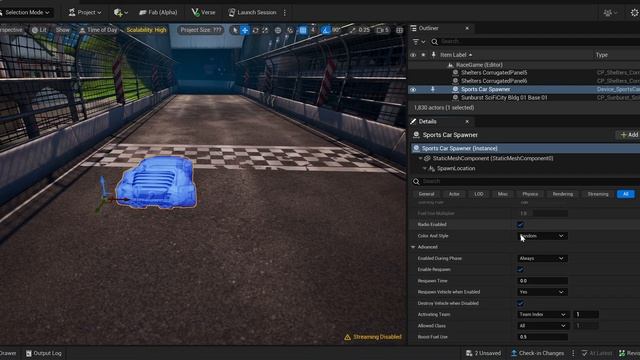Toggle the Enable Respawn checkbox
Viewport: 640px width, 360px height.
pos(520,270)
